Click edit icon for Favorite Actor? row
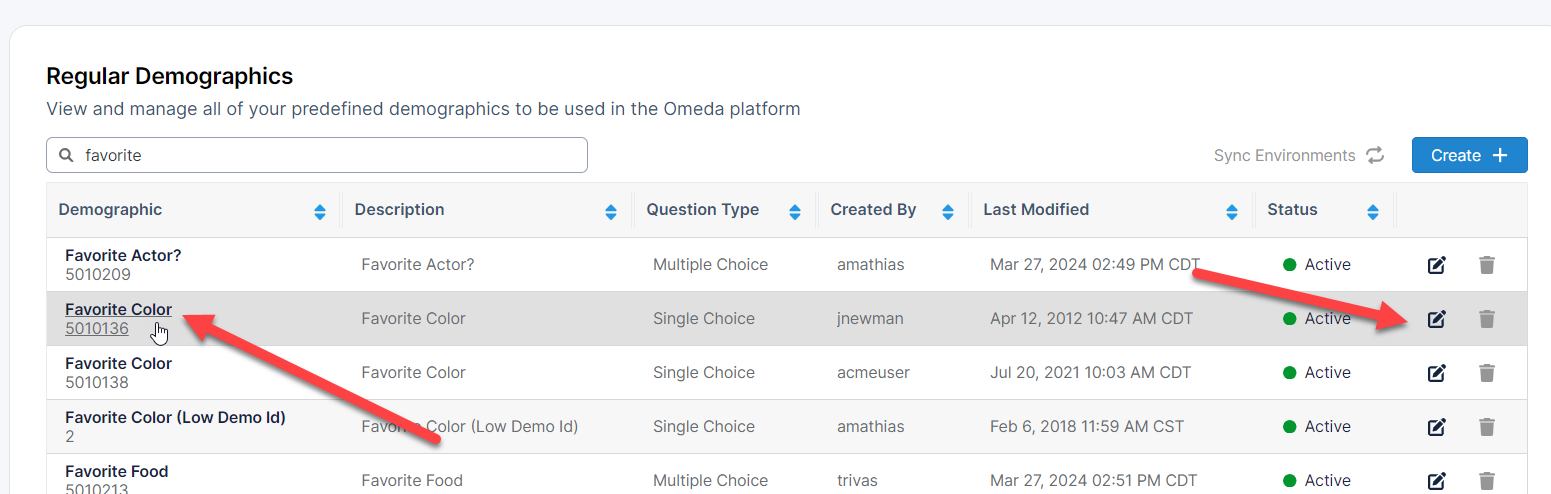The width and height of the screenshot is (1551, 494). coord(1436,265)
